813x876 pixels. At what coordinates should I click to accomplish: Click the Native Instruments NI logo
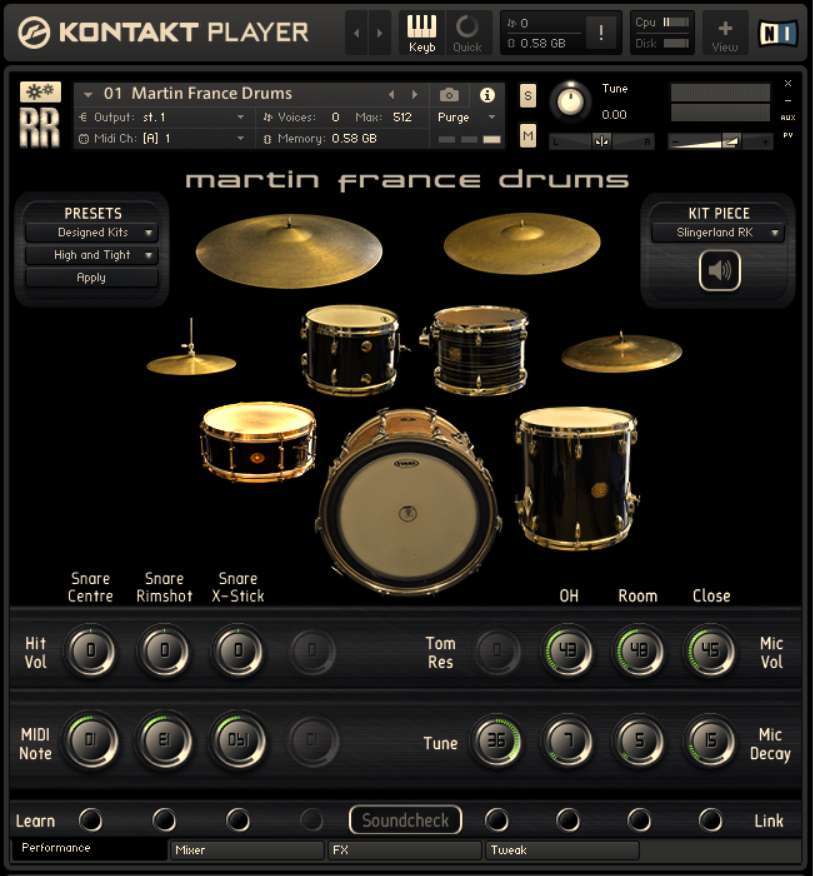click(777, 33)
